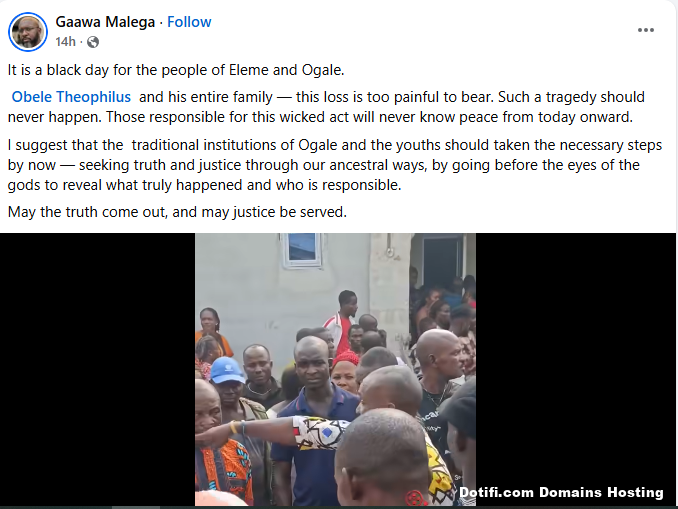The height and width of the screenshot is (509, 678).
Task: Click the black letterbox area left of video
Action: 97,369
